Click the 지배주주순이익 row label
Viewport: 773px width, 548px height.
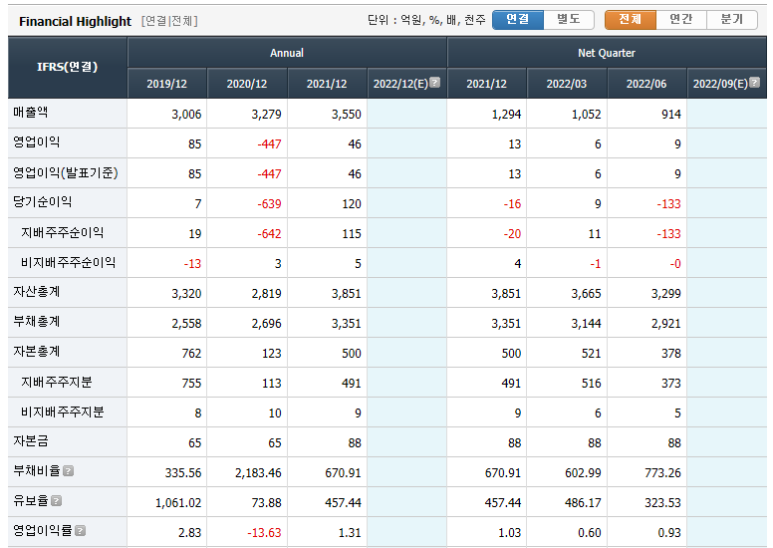(62, 232)
